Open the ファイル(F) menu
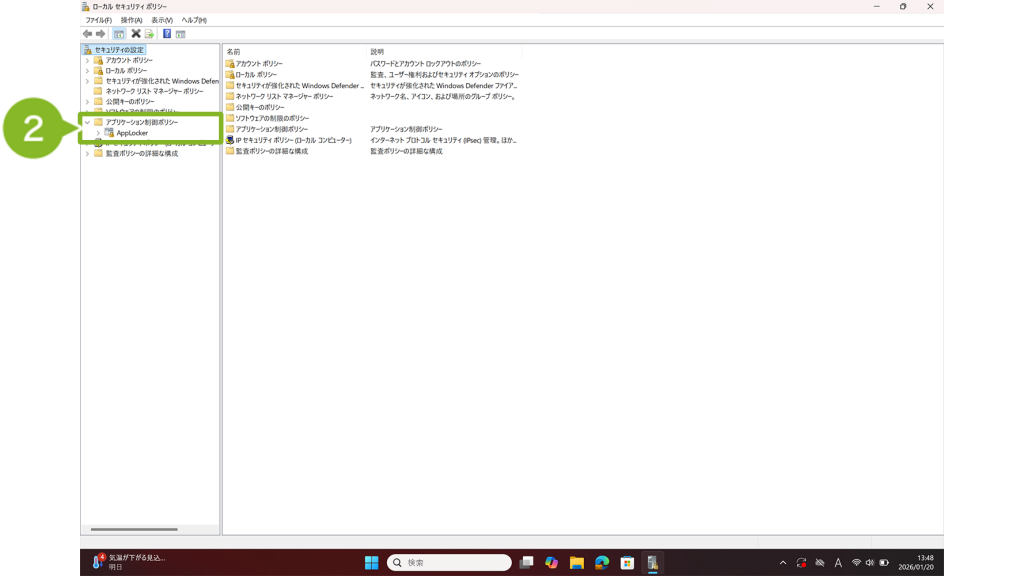Image resolution: width=1024 pixels, height=576 pixels. point(98,20)
